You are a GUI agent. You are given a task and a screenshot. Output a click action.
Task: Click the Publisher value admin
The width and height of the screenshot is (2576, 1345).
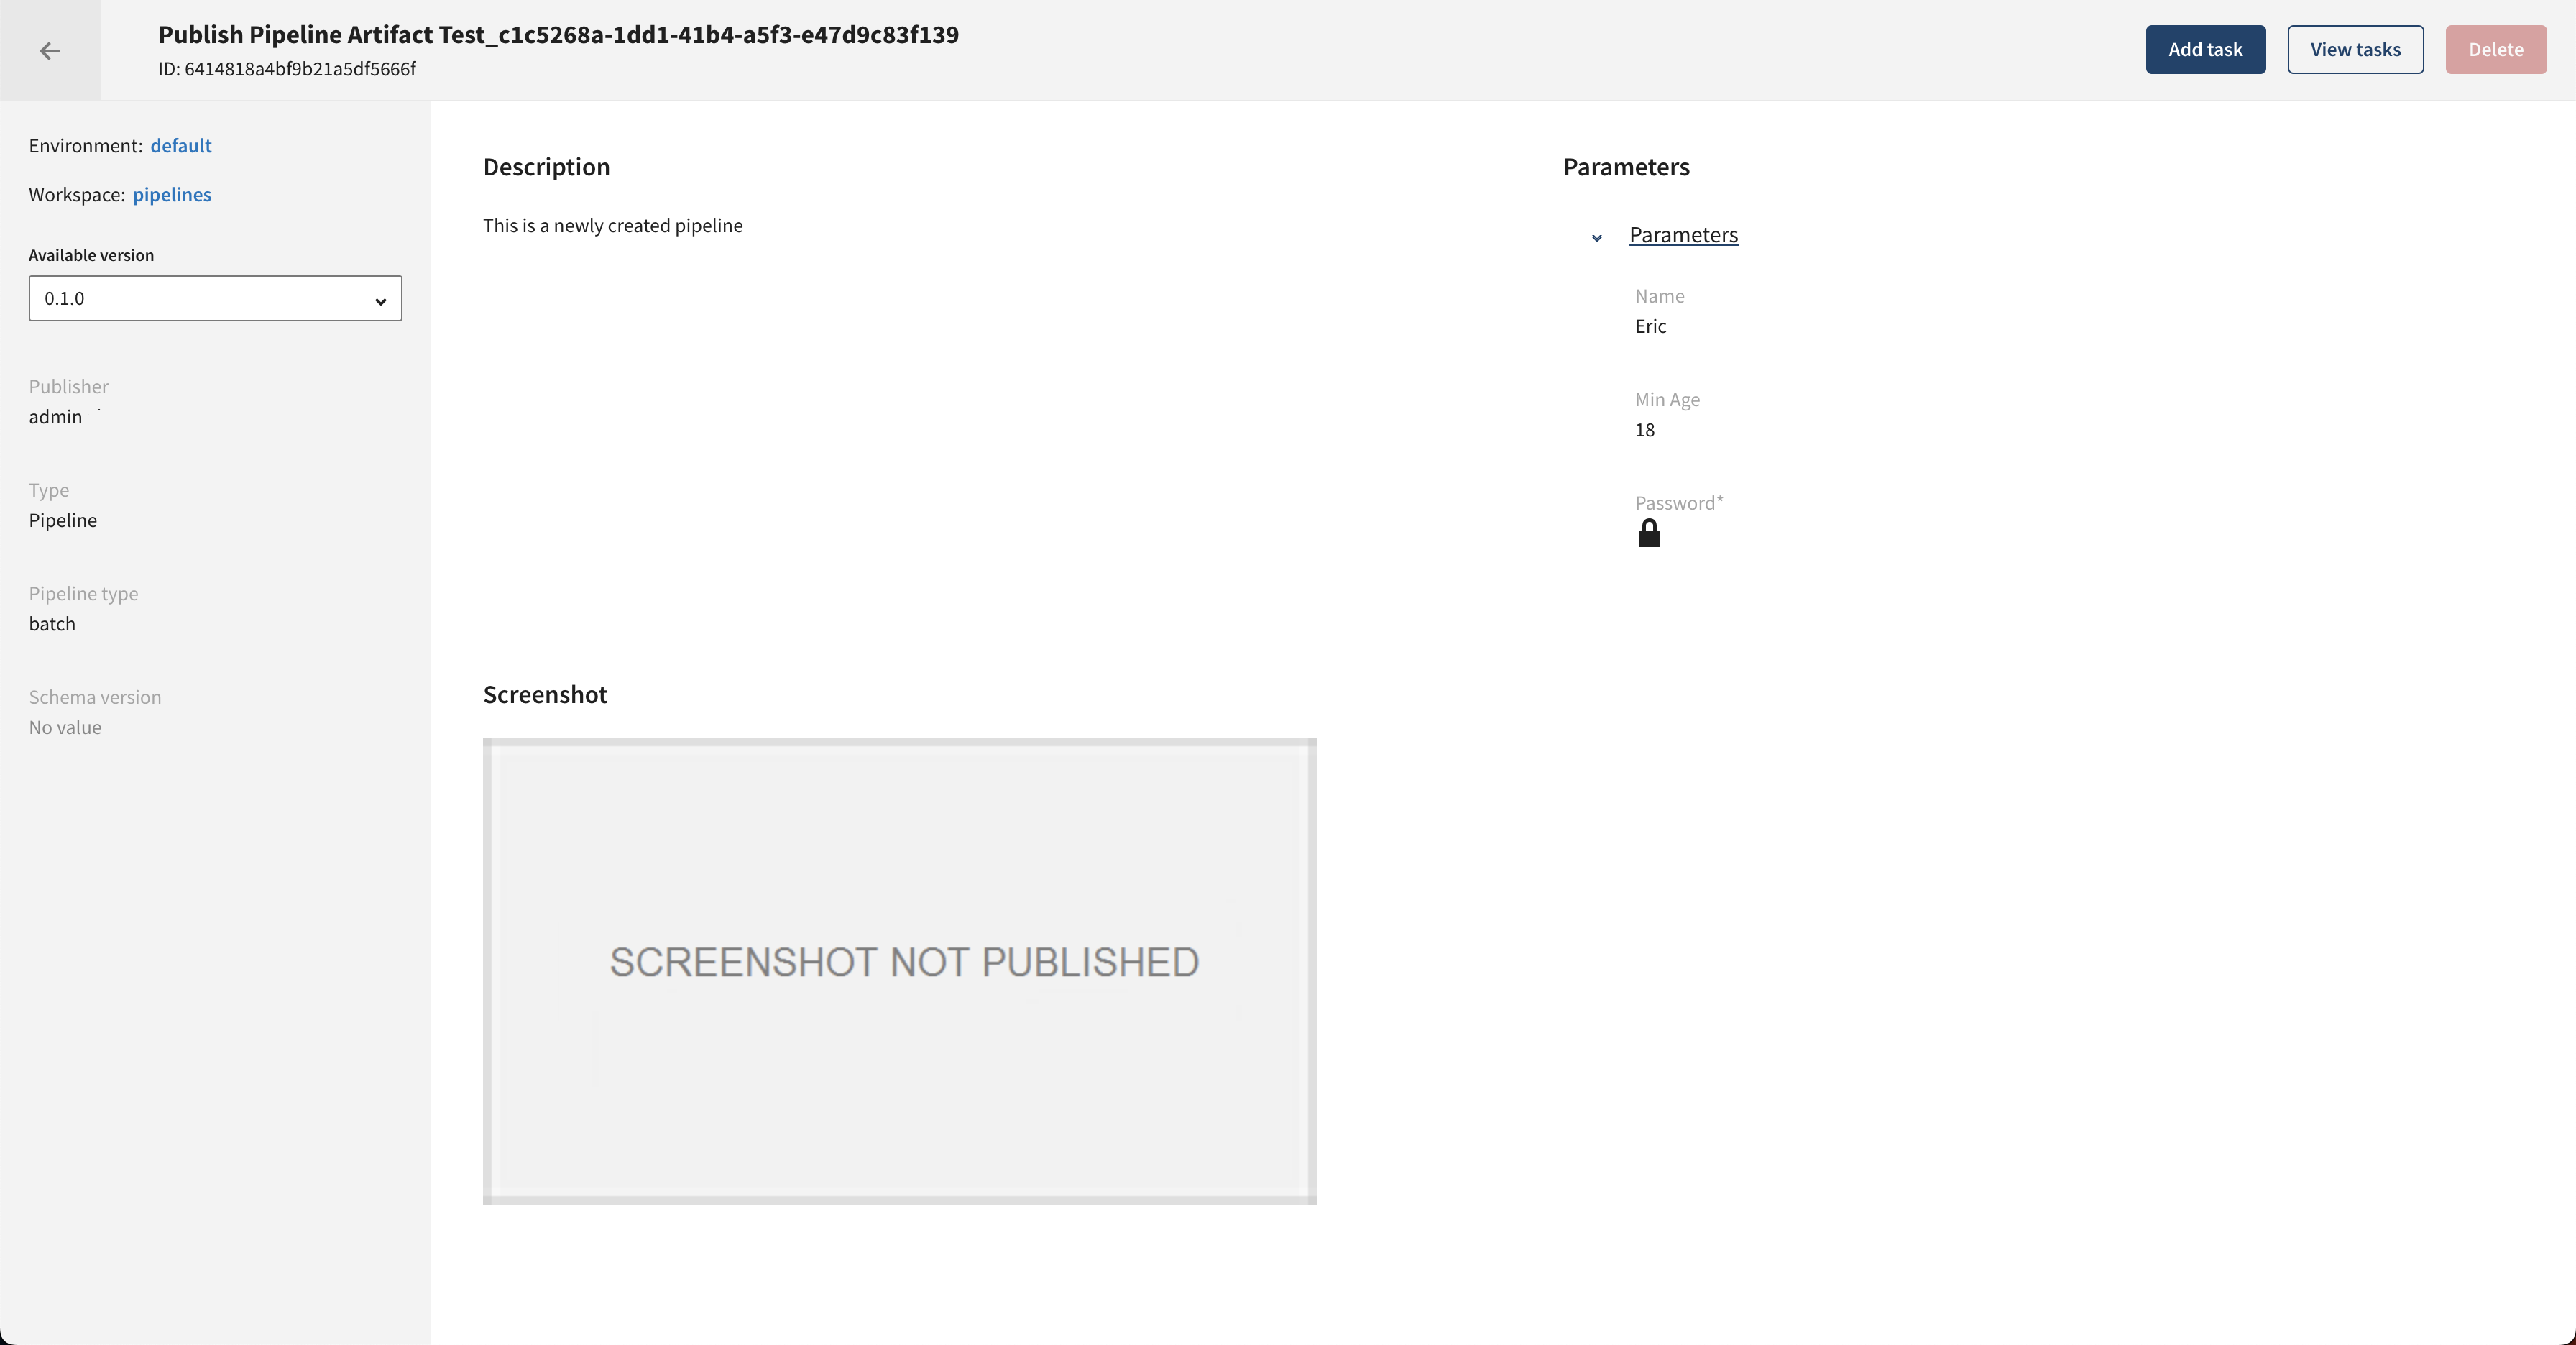tap(55, 417)
